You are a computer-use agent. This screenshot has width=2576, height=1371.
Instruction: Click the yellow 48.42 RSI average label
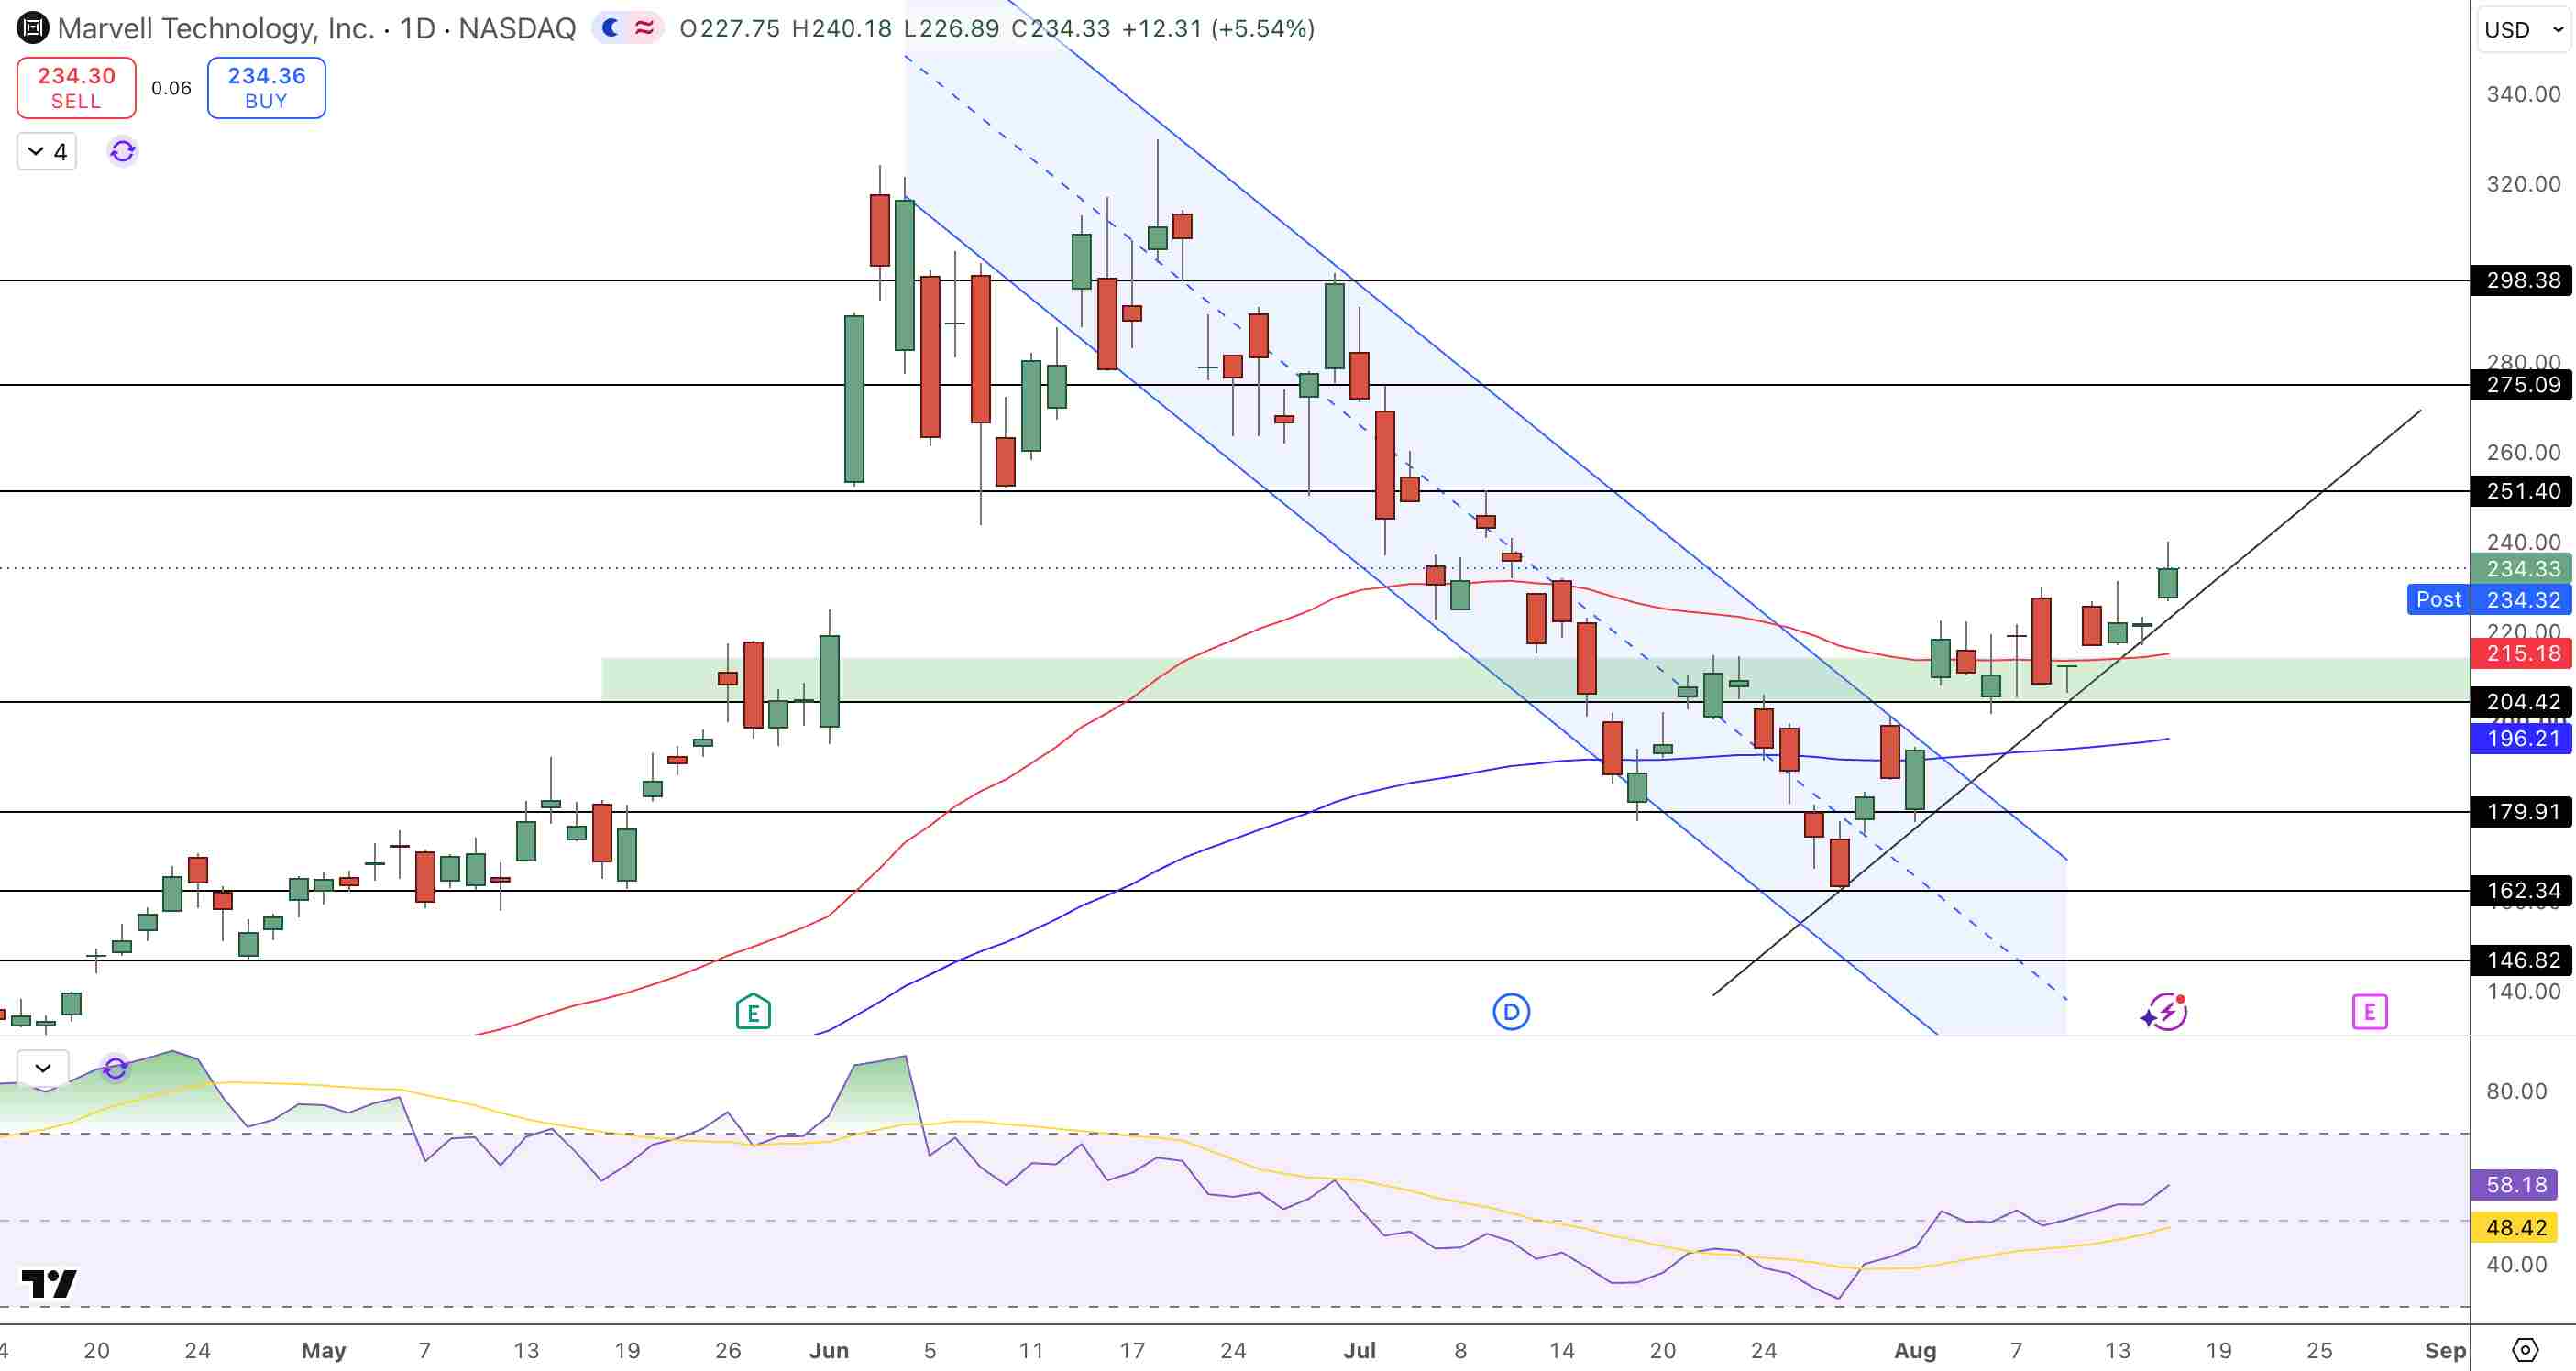[2515, 1228]
